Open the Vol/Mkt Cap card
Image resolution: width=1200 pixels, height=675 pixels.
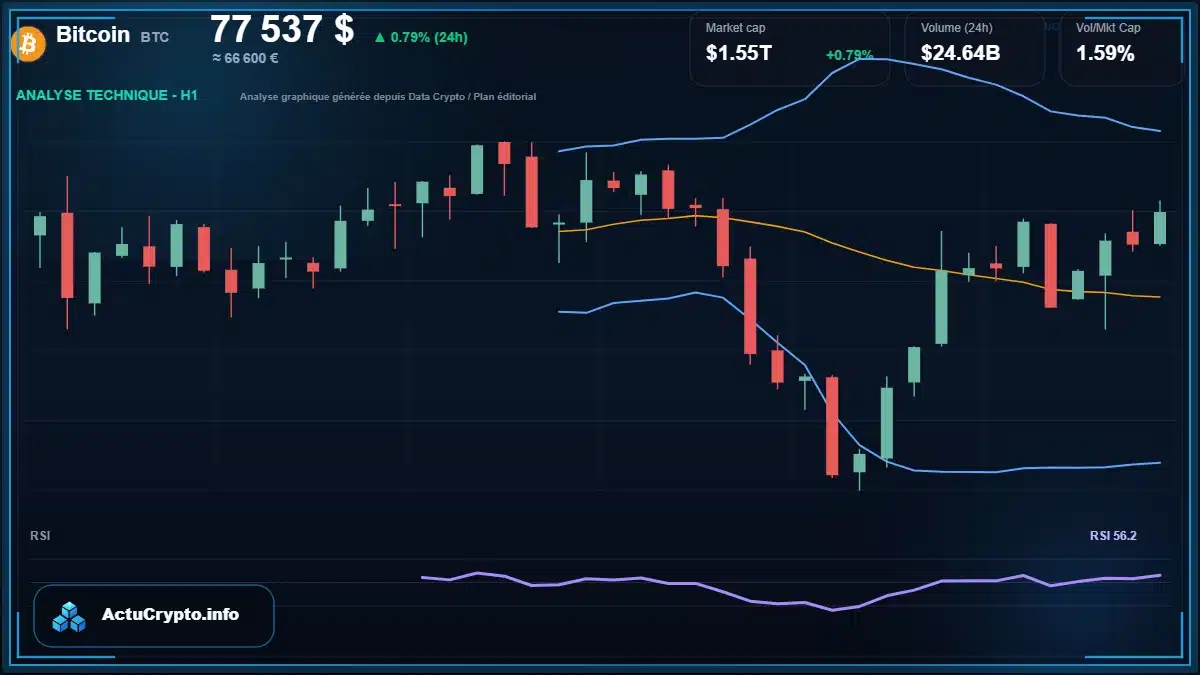(1123, 49)
